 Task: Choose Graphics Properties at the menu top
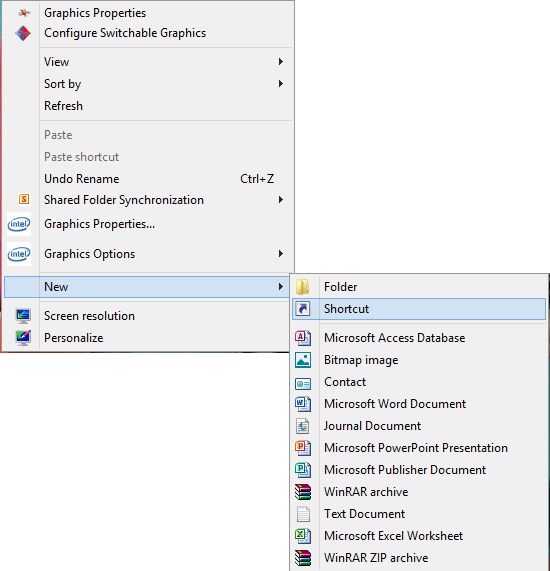[x=148, y=13]
